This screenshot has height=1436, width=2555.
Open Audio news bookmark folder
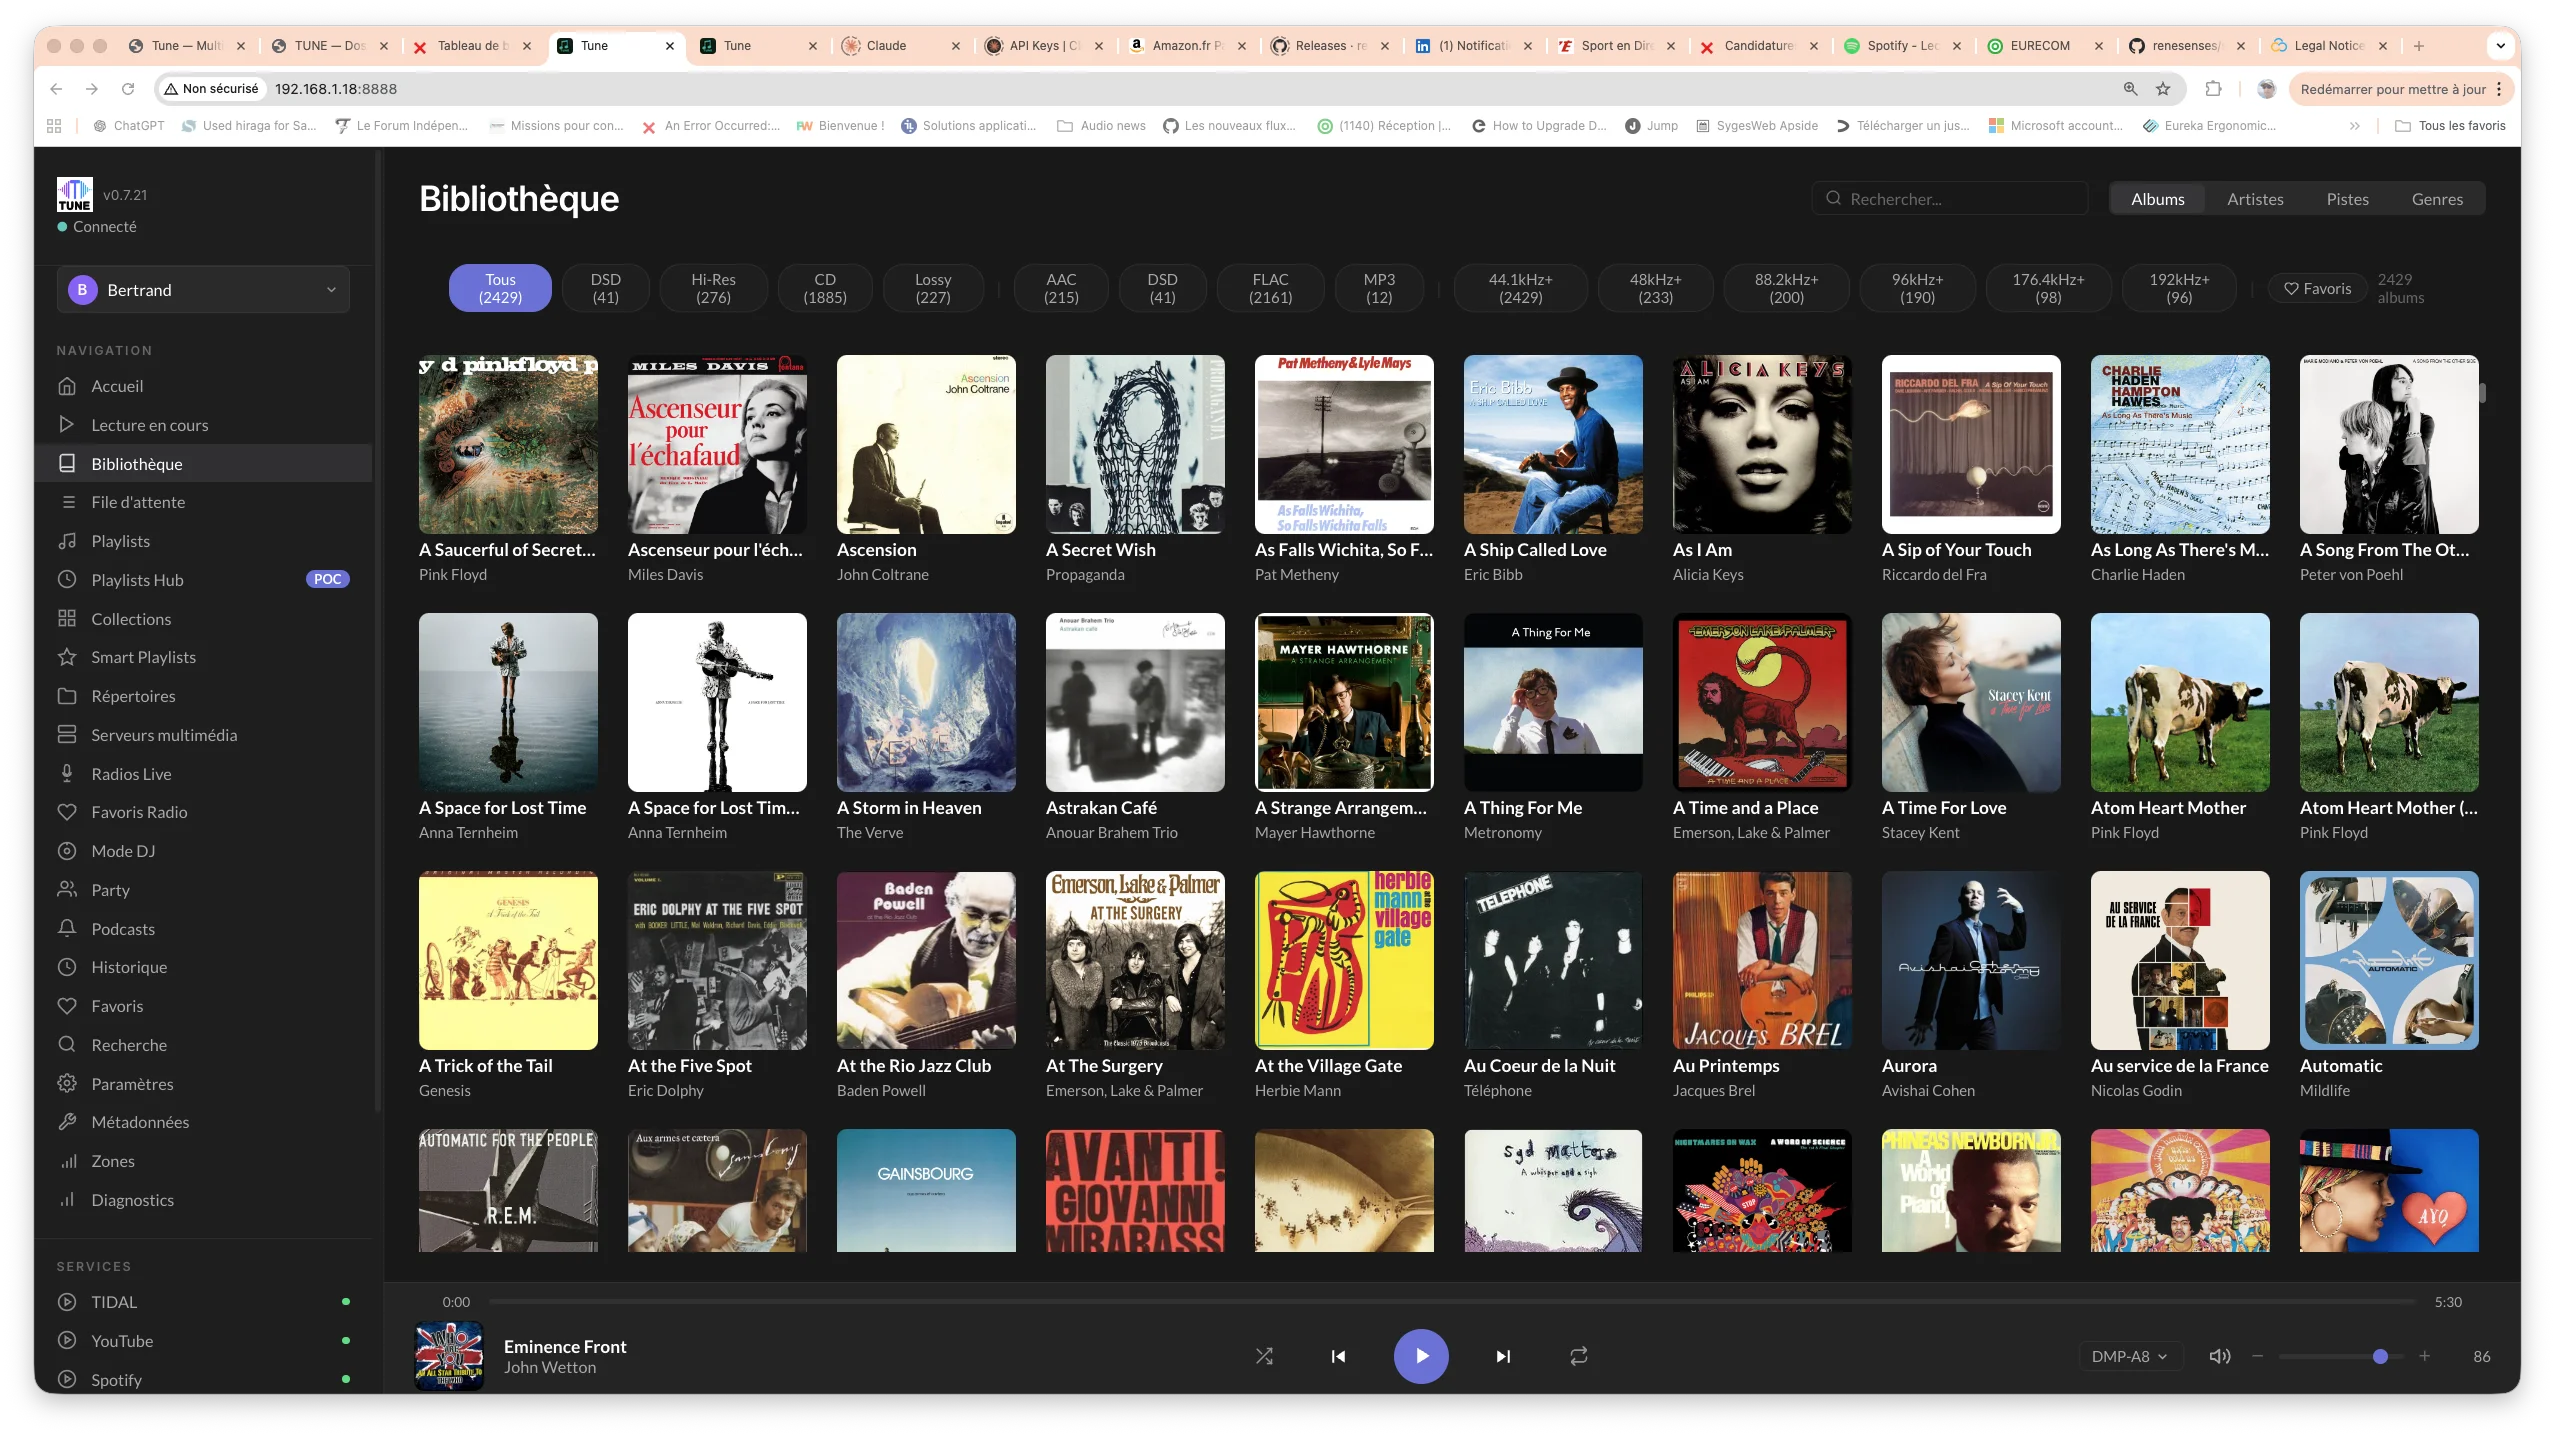[x=1101, y=126]
